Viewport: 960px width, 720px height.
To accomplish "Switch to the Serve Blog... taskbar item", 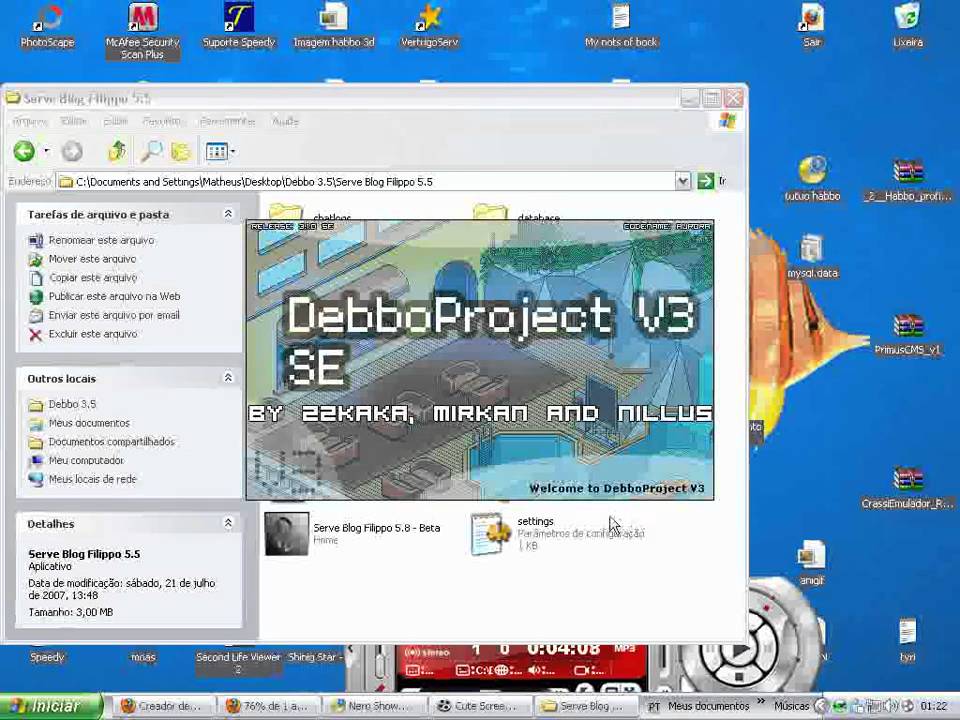I will (x=585, y=706).
